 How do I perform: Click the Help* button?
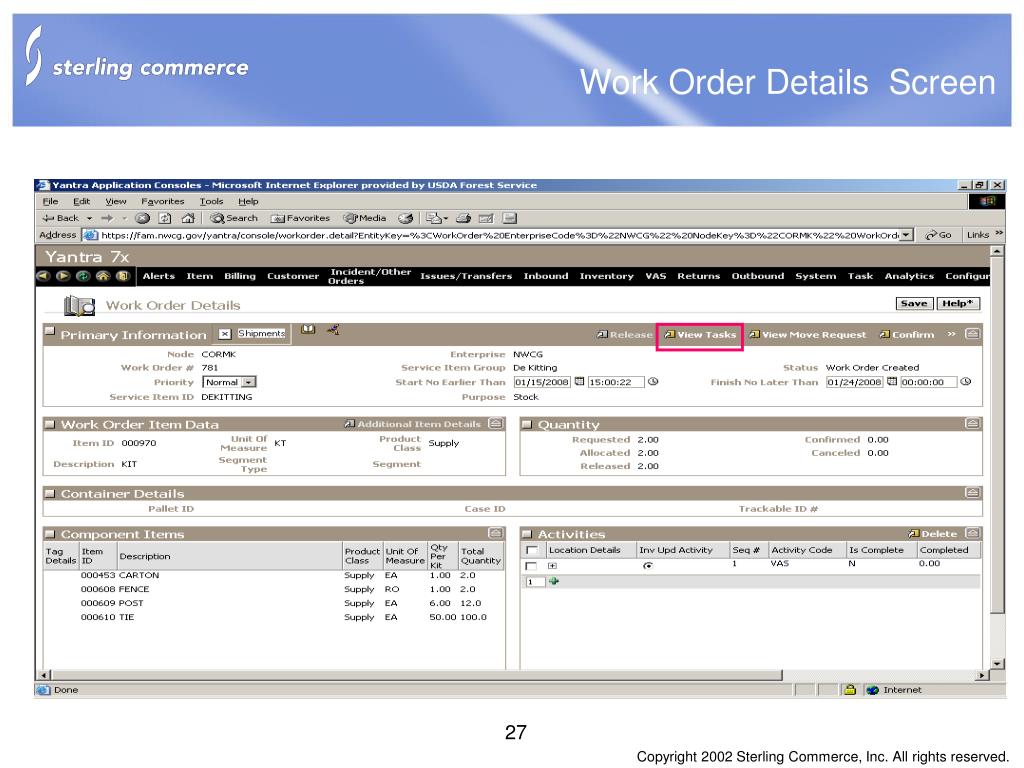(x=958, y=303)
